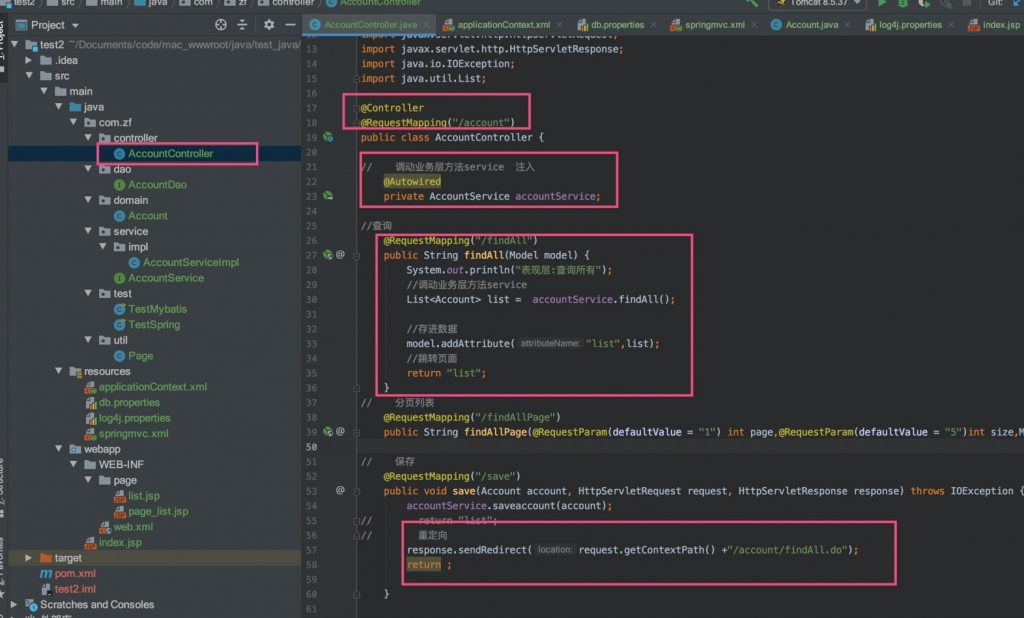1024x618 pixels.
Task: Open Project panel settings gear
Action: [x=267, y=25]
